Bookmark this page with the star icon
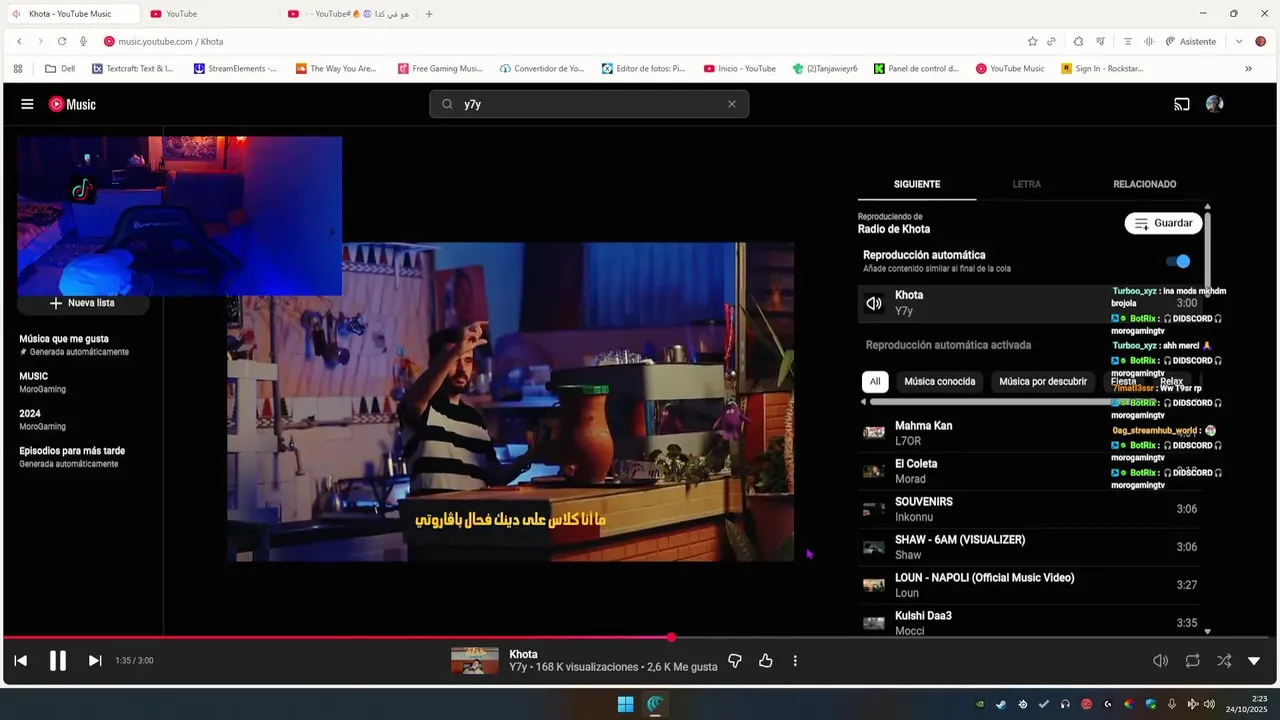 click(x=1032, y=41)
